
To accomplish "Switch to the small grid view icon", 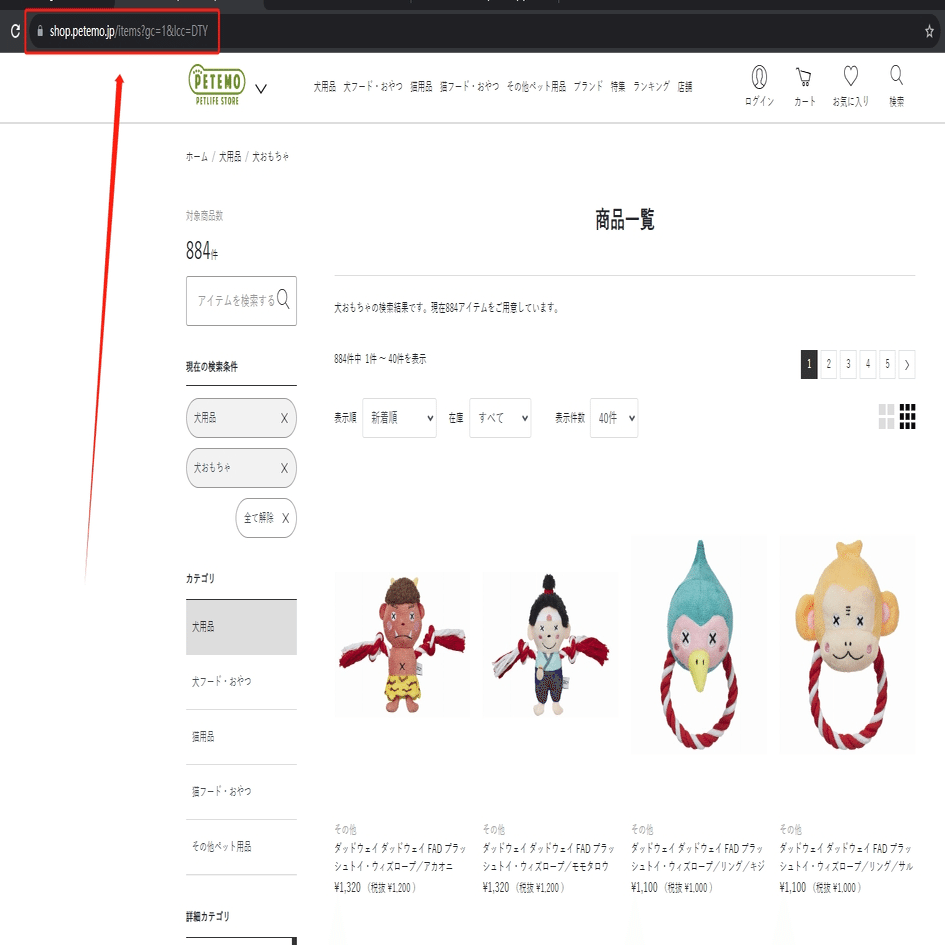I will point(907,416).
